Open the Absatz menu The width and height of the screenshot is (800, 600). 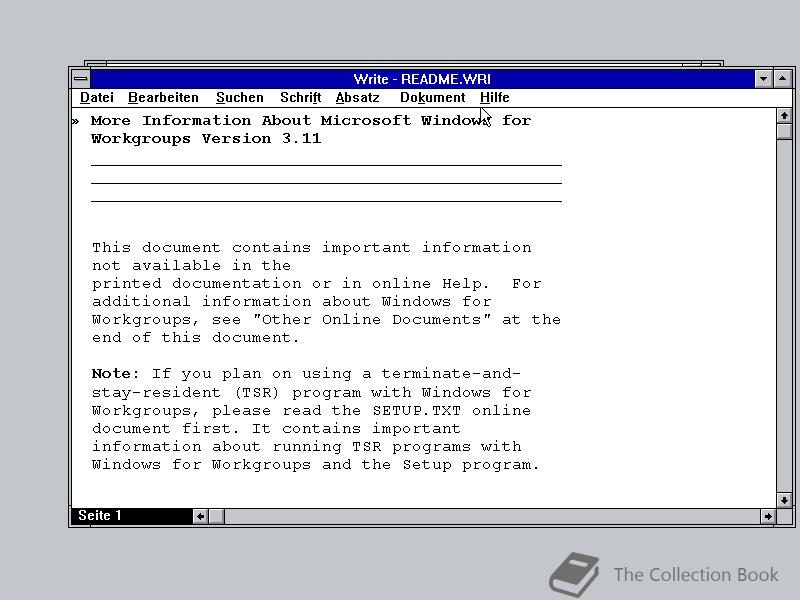click(358, 97)
